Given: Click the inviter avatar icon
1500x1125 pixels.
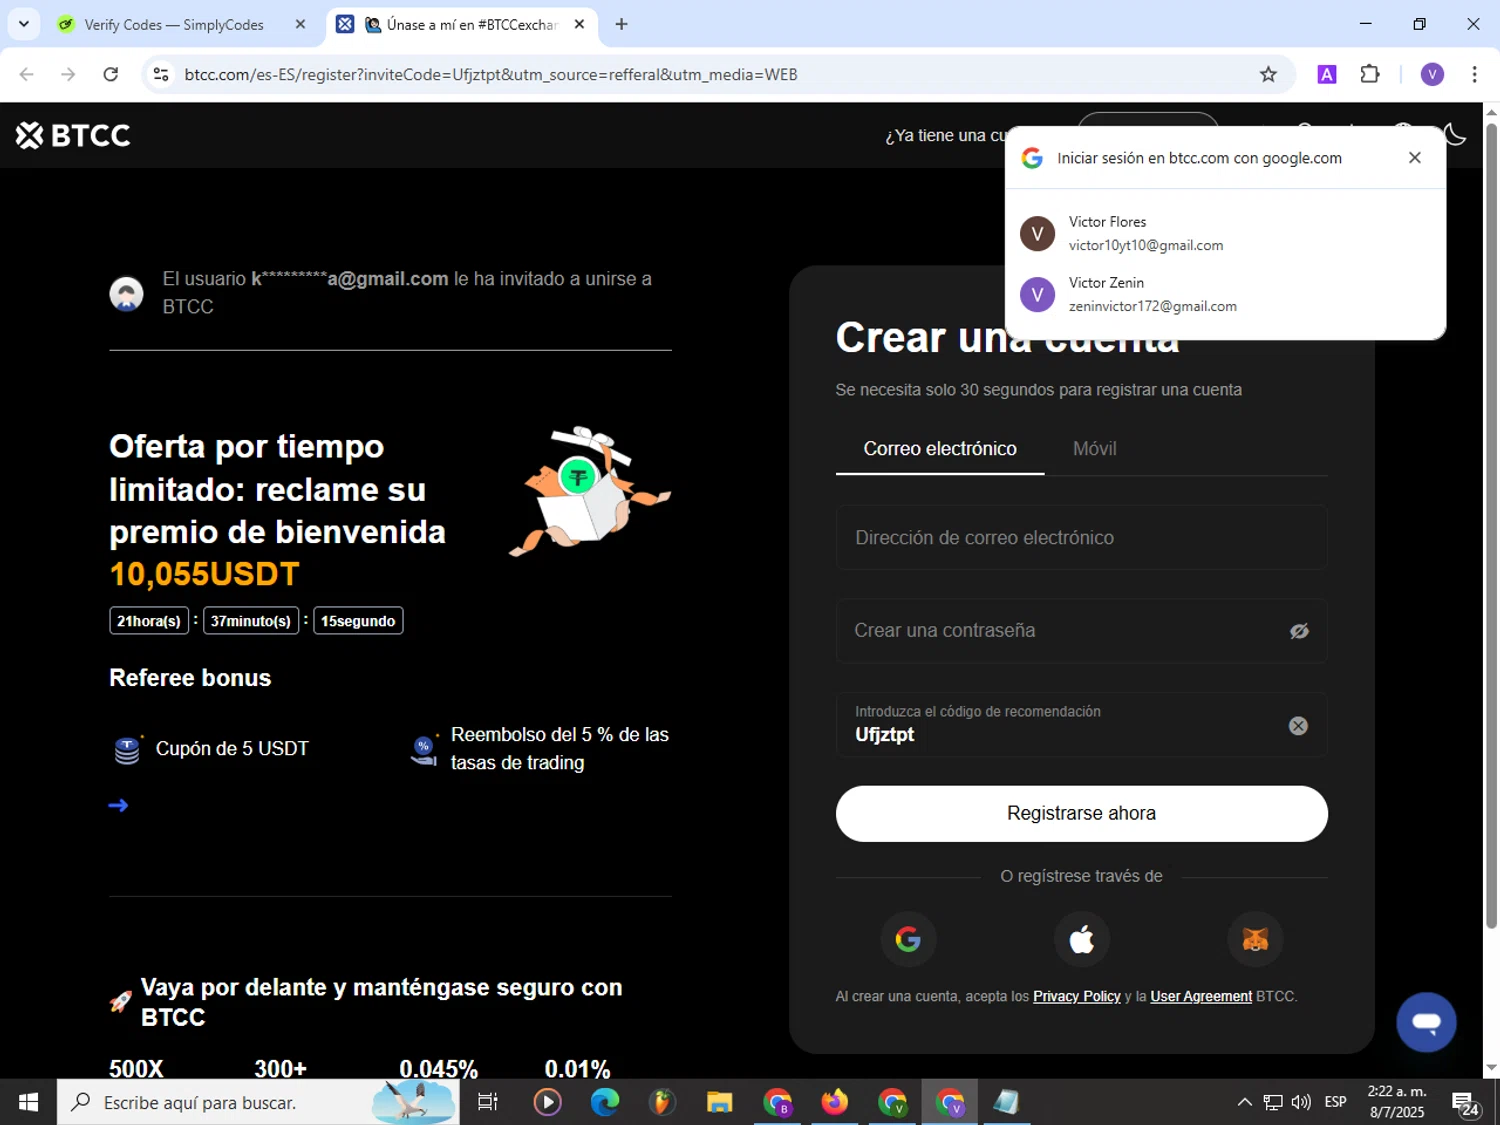Looking at the screenshot, I should tap(126, 294).
